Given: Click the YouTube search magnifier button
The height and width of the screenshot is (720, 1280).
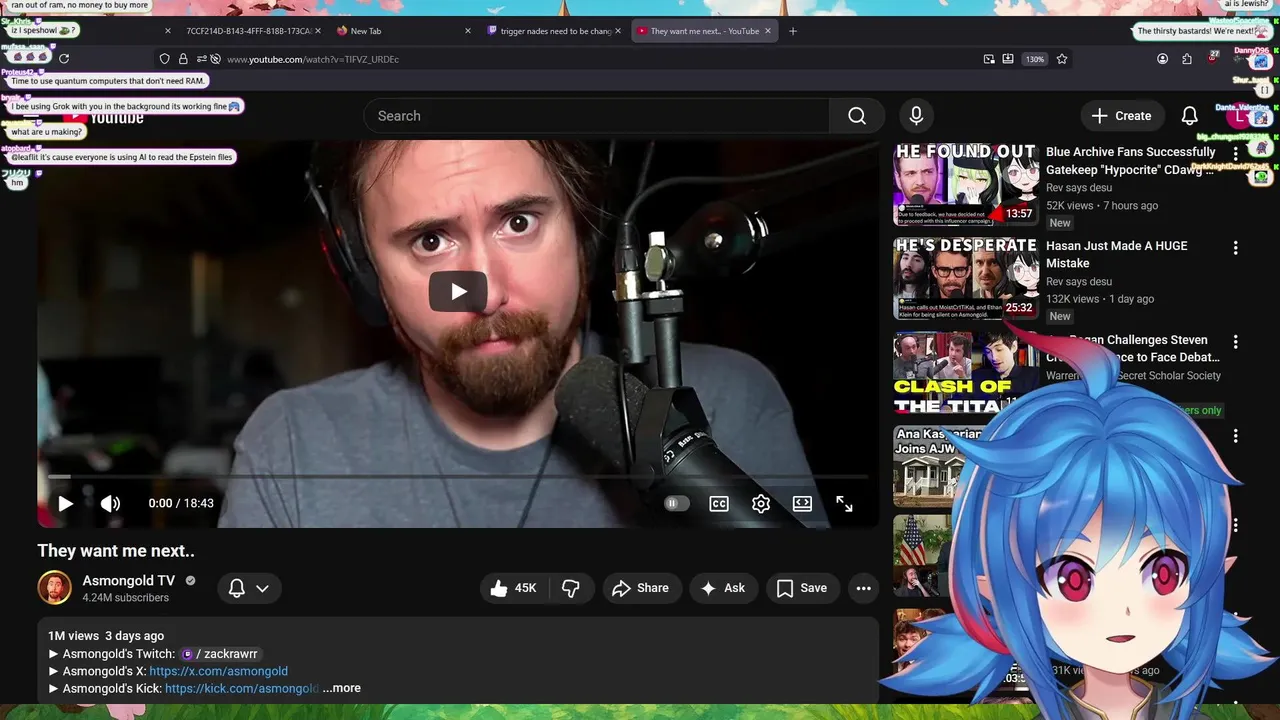Looking at the screenshot, I should 857,116.
